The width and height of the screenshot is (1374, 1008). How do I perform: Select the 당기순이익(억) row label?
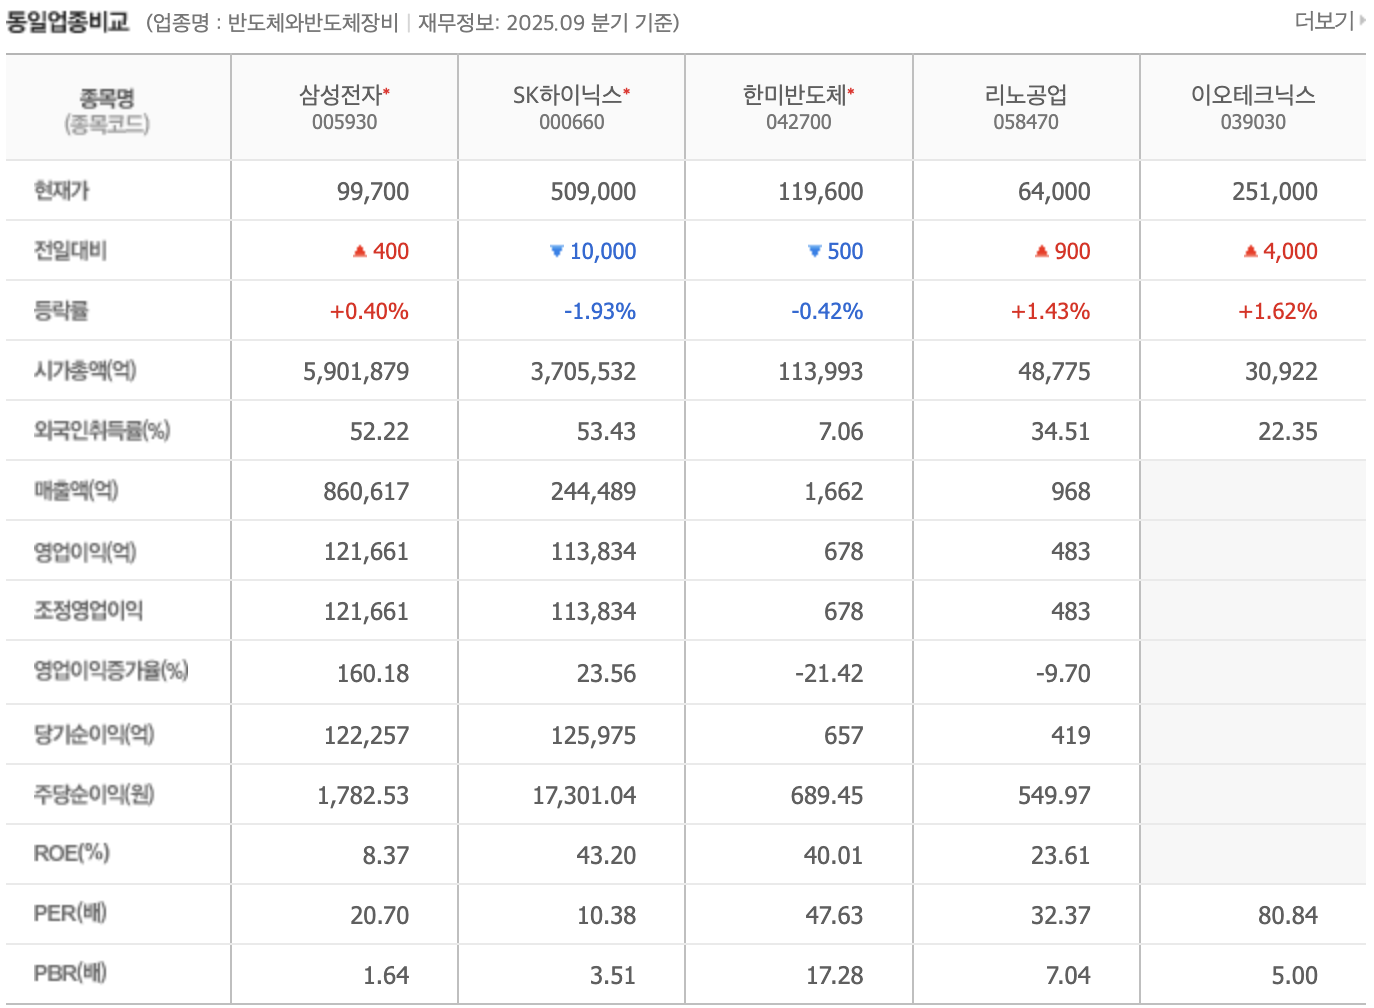[x=94, y=734]
